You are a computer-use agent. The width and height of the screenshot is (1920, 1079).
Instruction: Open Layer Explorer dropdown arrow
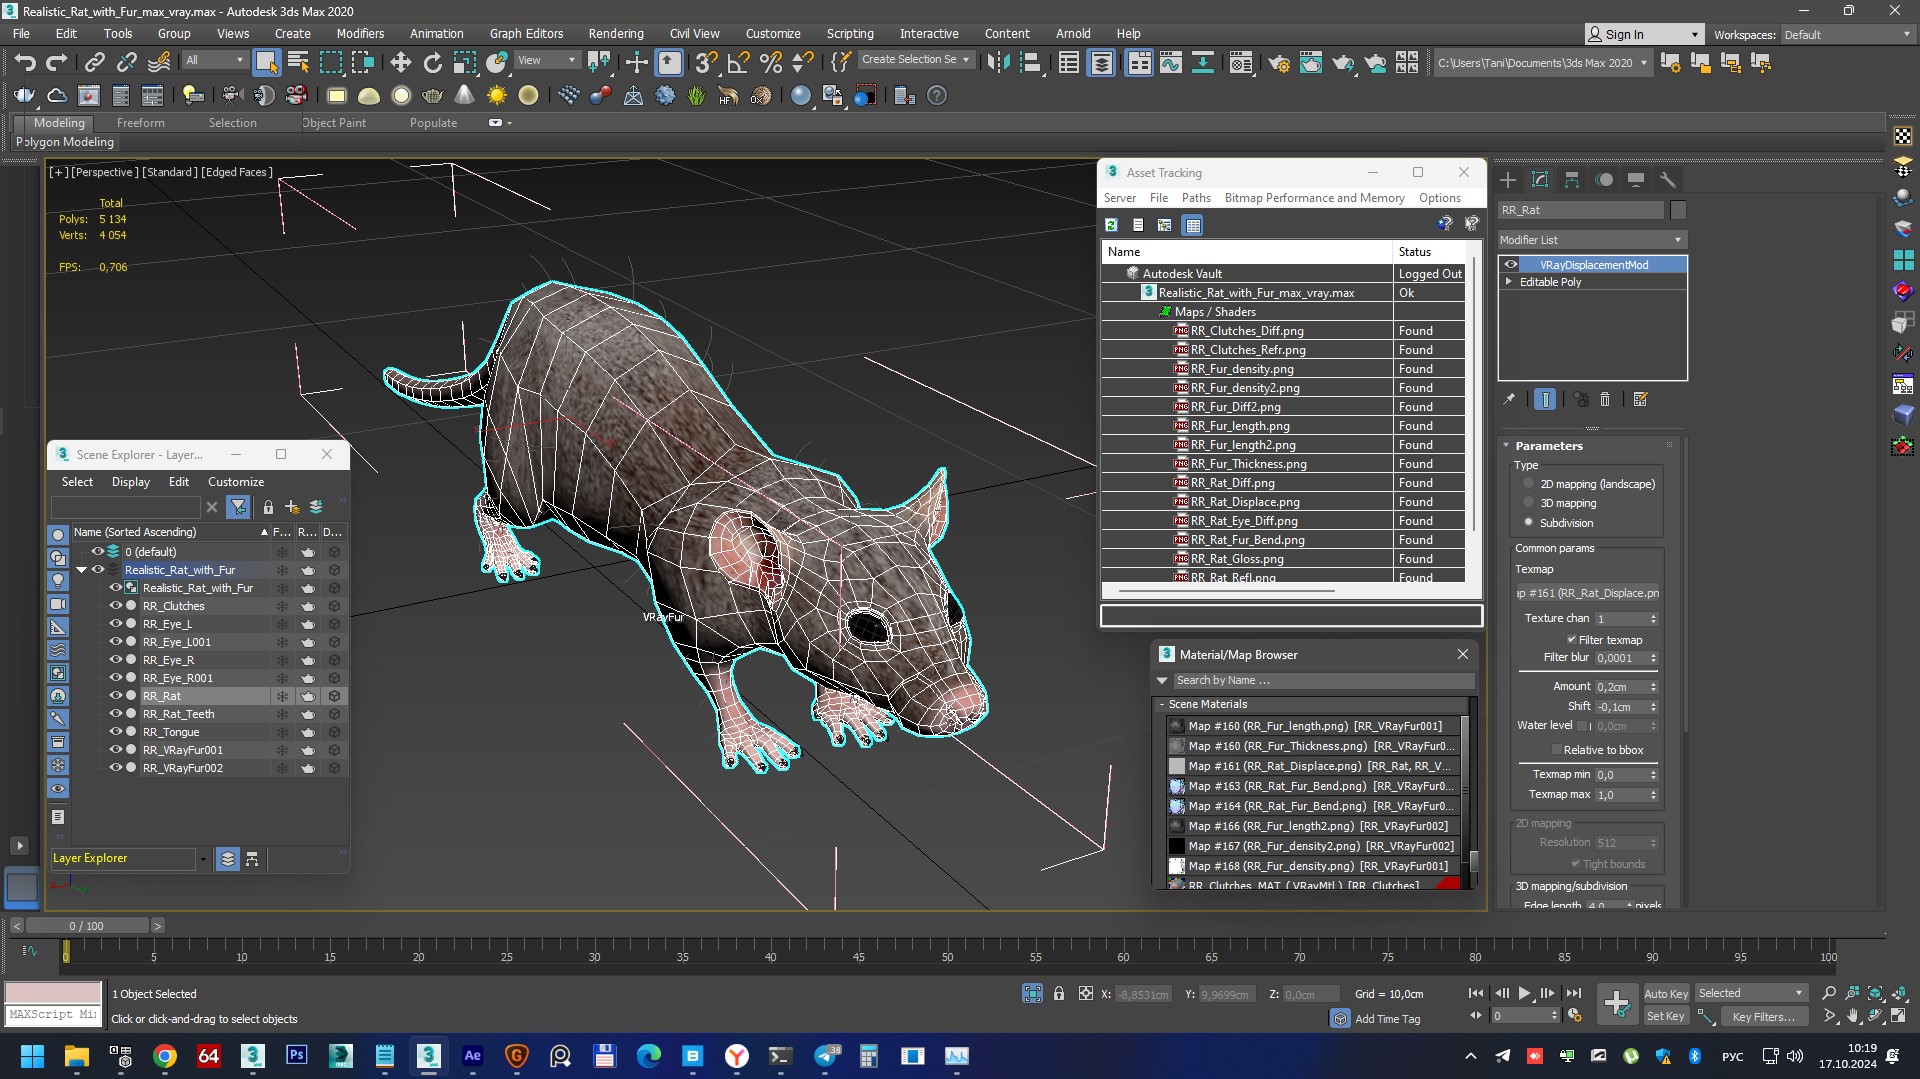coord(203,859)
